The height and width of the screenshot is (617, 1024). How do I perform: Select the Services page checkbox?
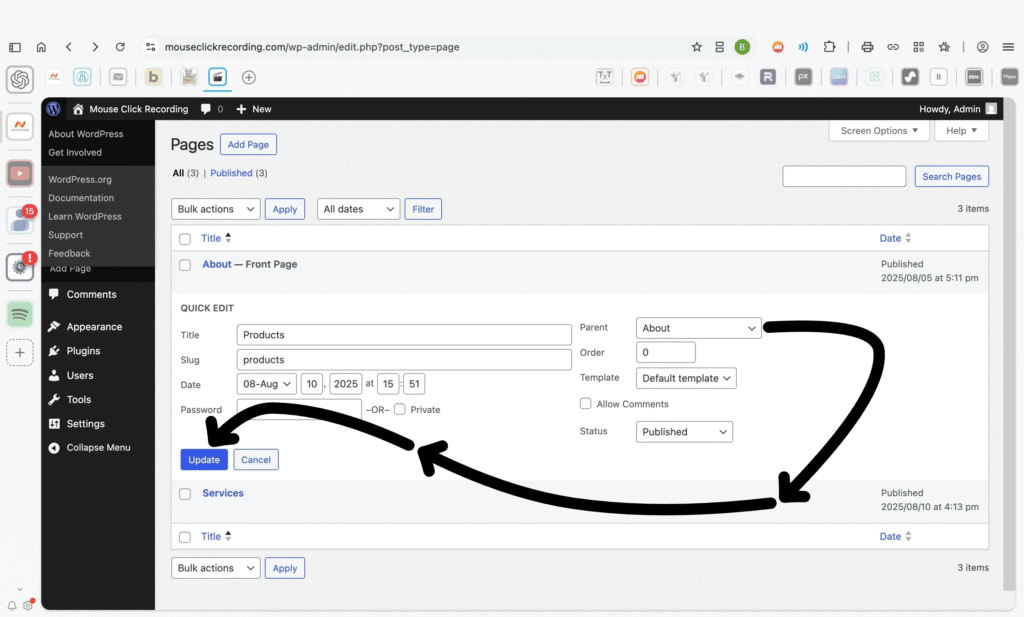coord(185,494)
